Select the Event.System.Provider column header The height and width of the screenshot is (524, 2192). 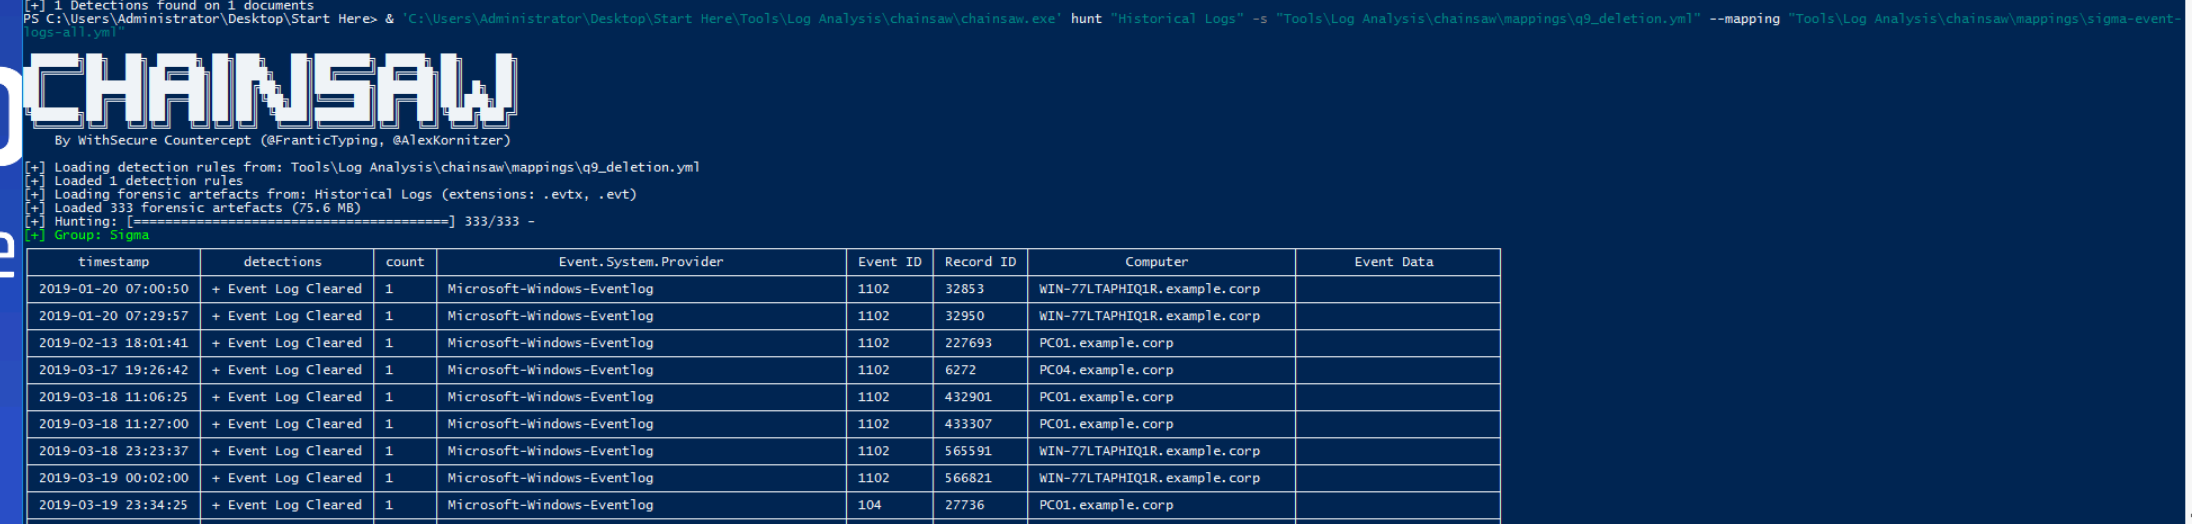coord(640,262)
